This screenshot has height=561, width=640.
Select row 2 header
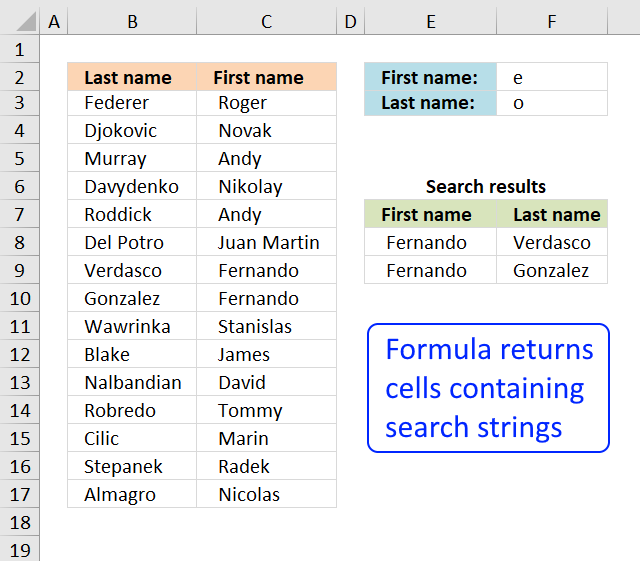[20, 77]
